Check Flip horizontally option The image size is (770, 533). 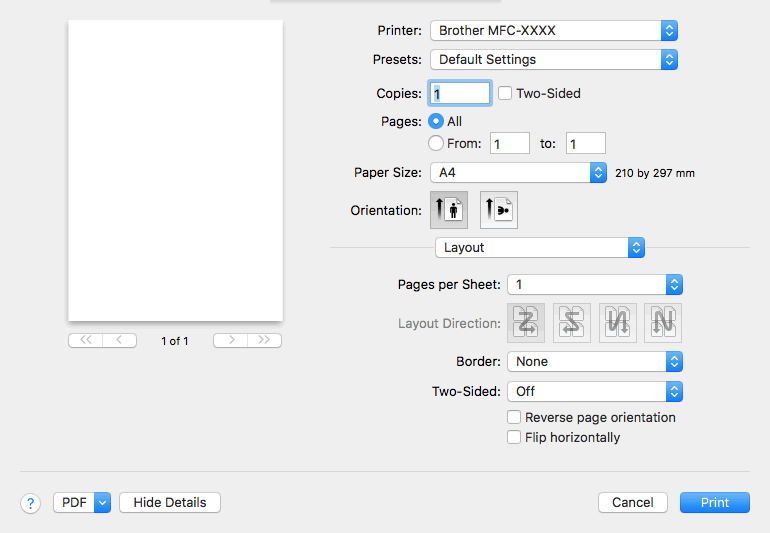click(x=514, y=437)
